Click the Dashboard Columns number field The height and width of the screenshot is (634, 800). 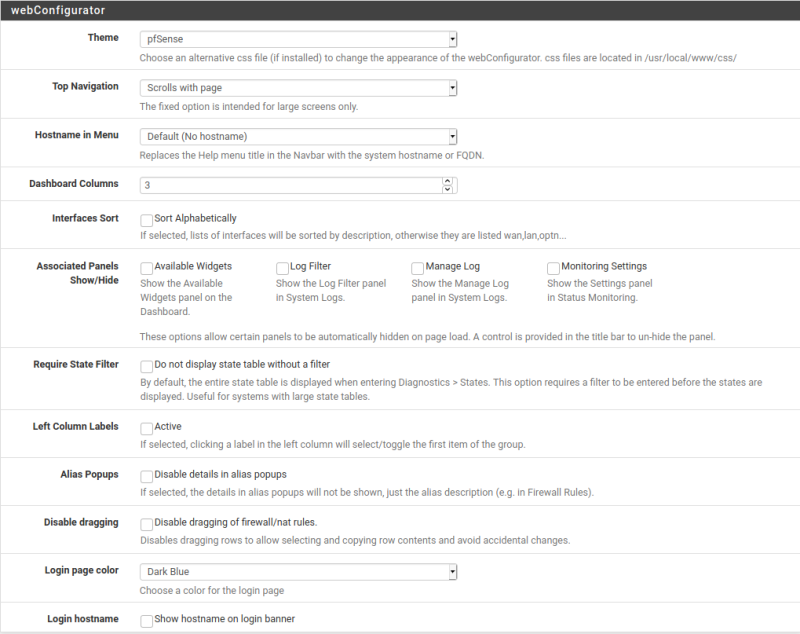tap(291, 185)
